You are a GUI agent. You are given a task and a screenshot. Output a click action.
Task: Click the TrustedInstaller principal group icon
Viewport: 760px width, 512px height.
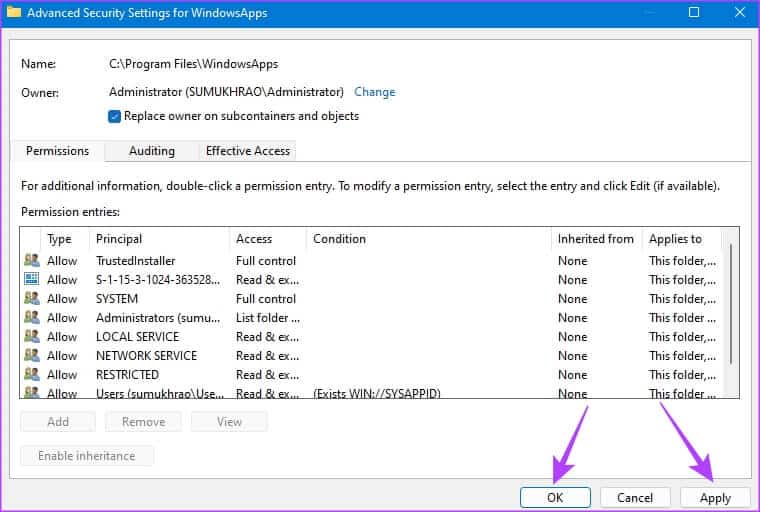[x=32, y=260]
